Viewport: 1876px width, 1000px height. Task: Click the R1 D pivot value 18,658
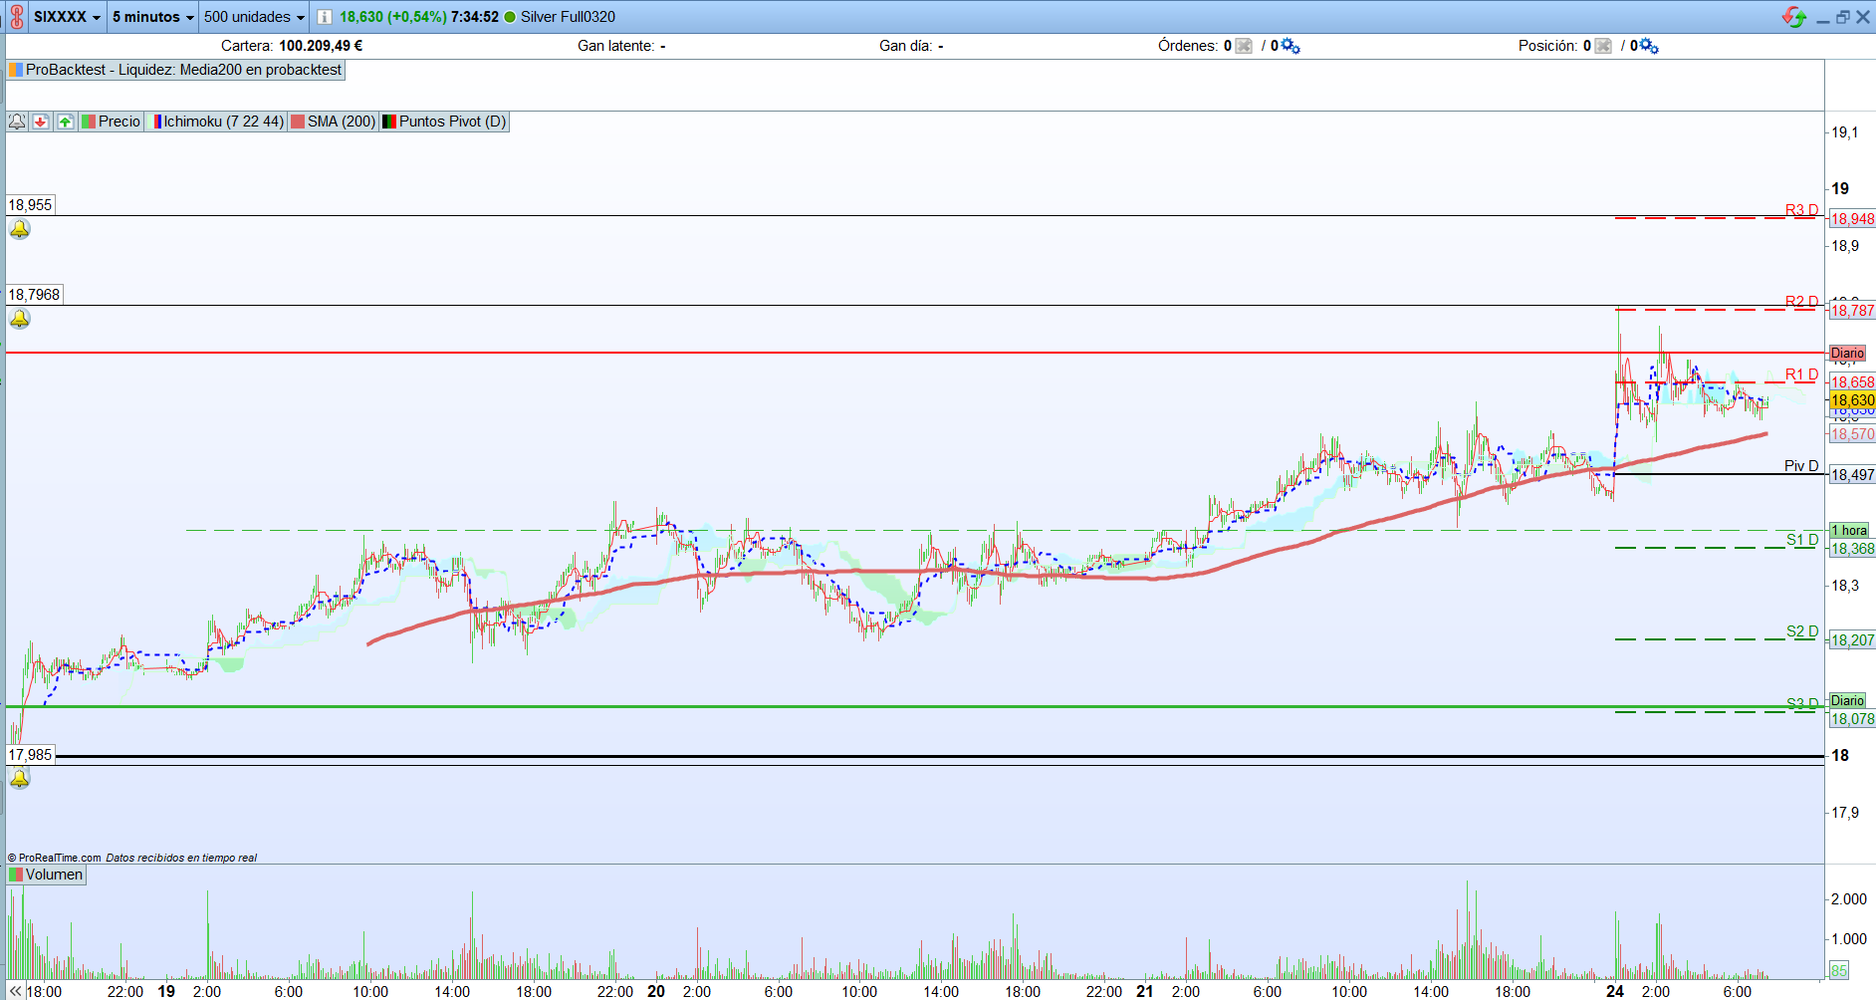(1851, 382)
